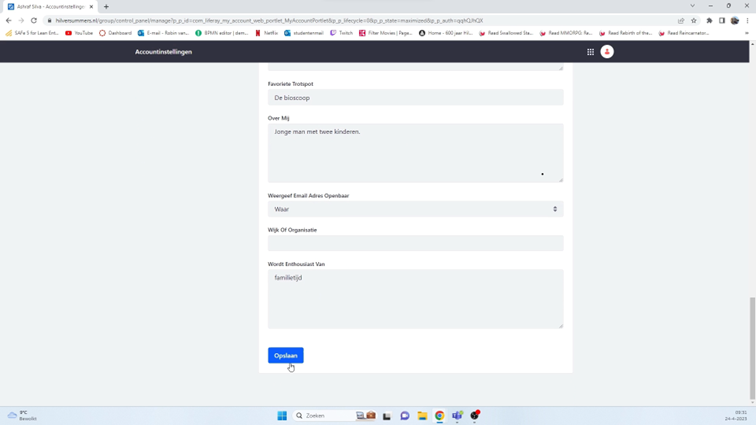
Task: Click the browser back arrow
Action: [9, 20]
